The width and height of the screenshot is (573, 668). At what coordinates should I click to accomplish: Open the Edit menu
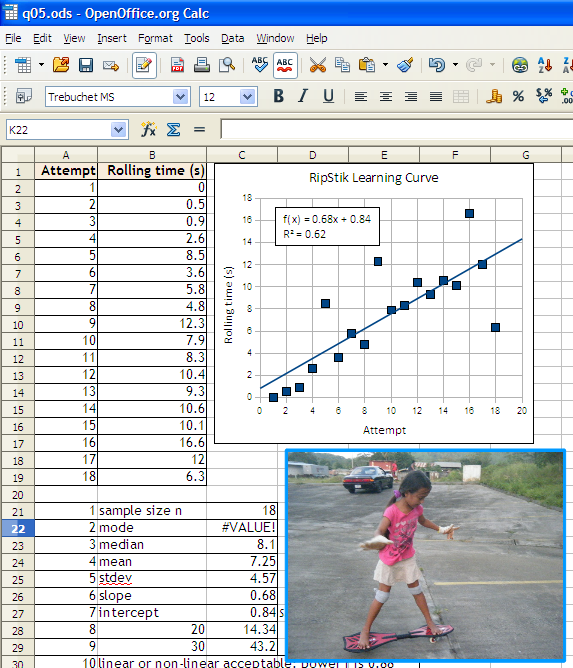click(x=42, y=38)
